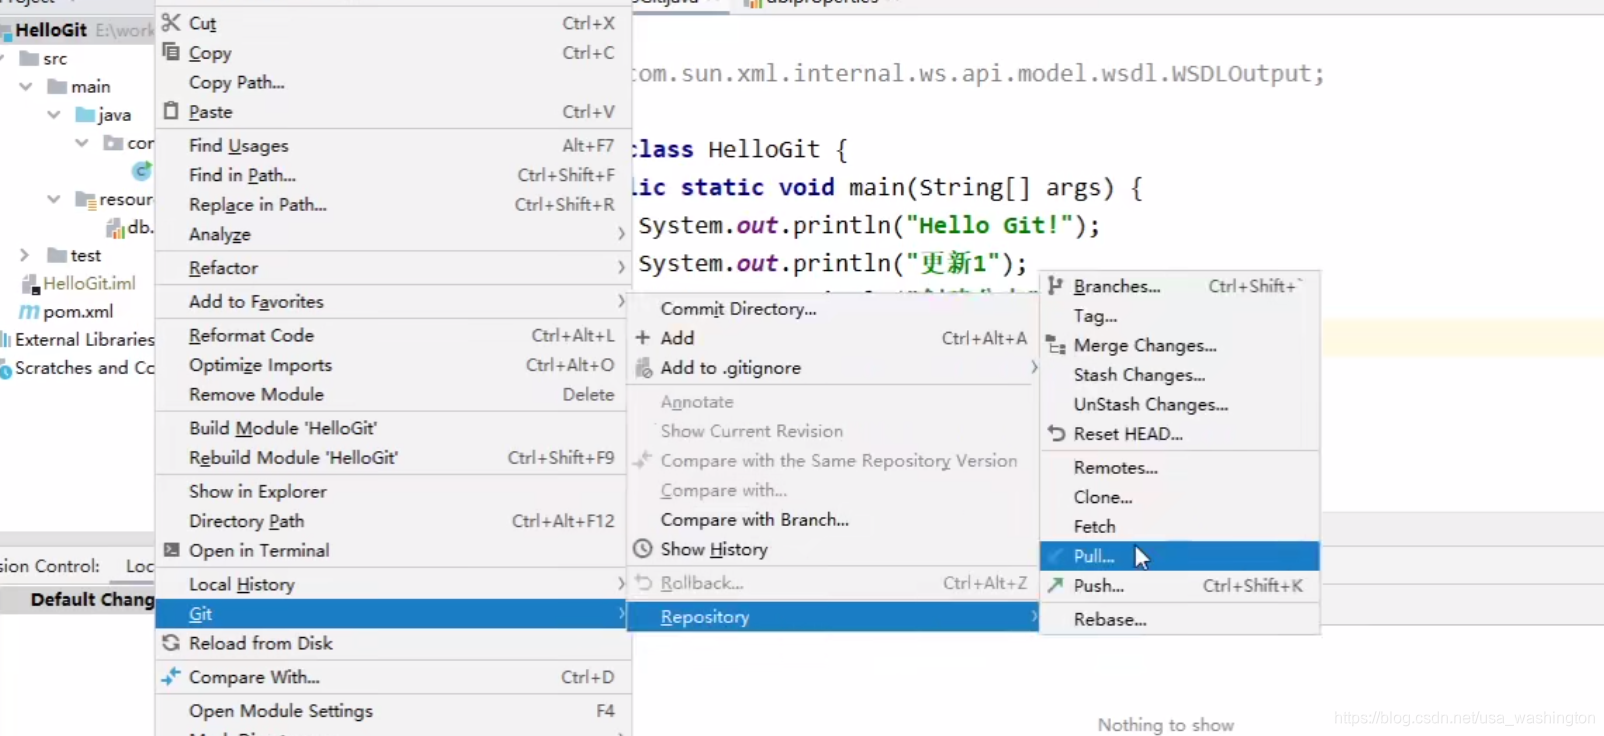The width and height of the screenshot is (1604, 736).
Task: Choose Remove Module menu item
Action: [x=393, y=395]
